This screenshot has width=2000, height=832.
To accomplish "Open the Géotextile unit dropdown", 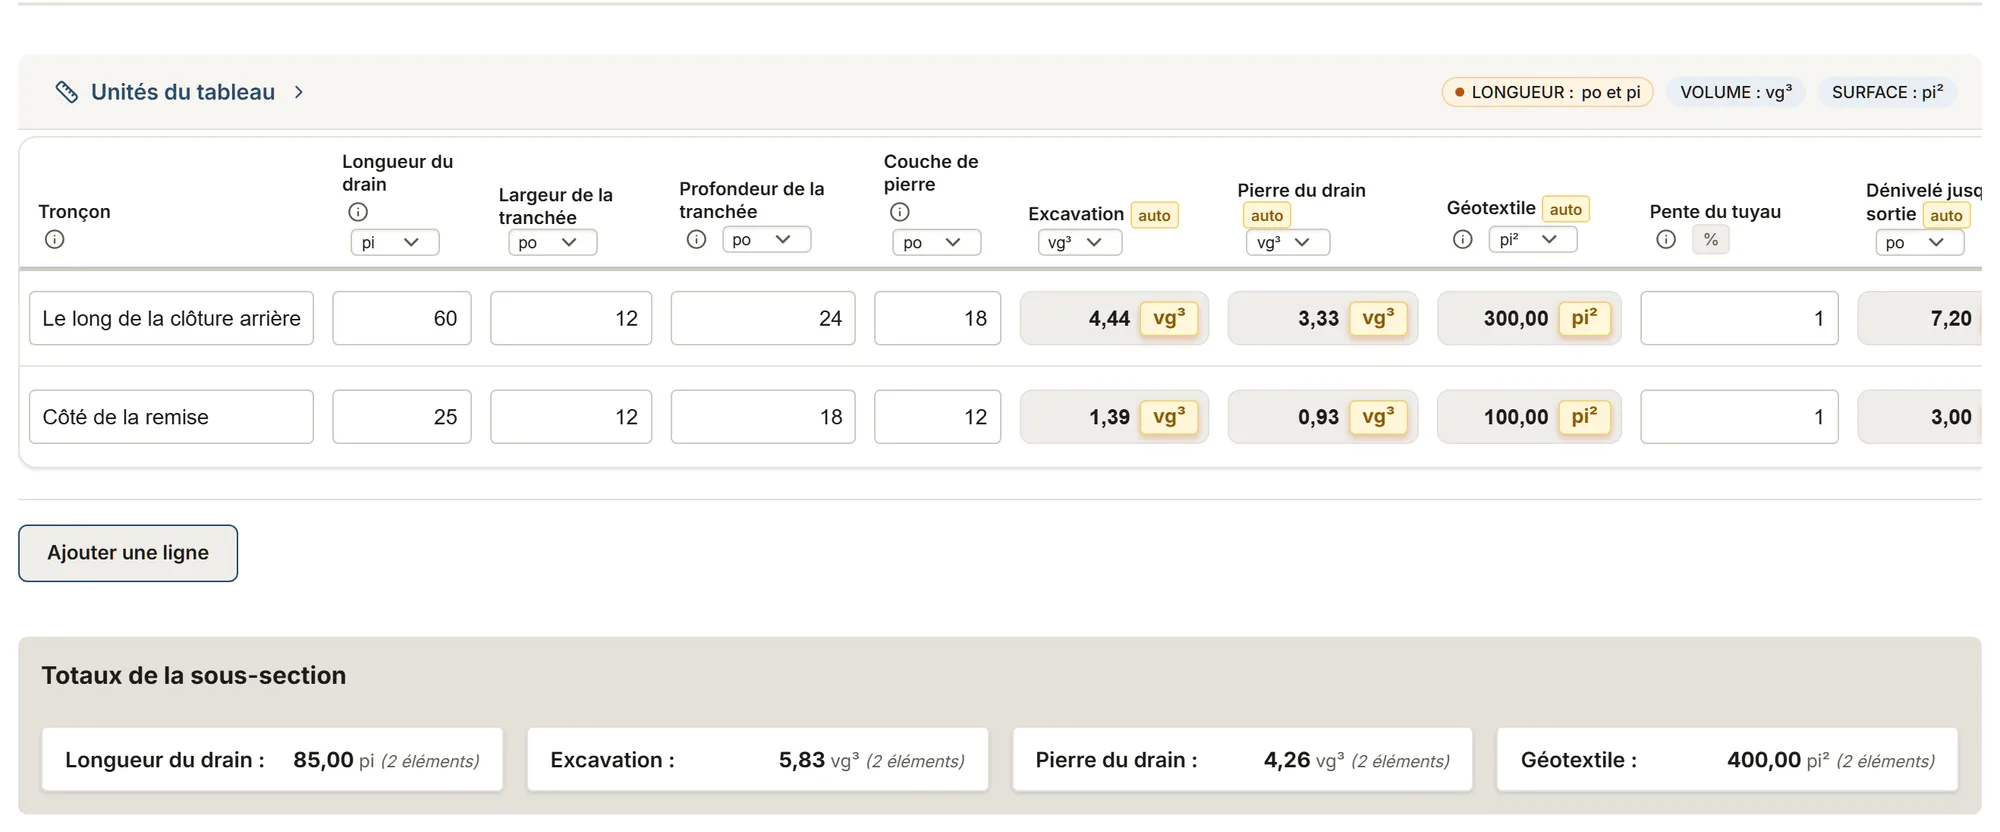I will point(1533,239).
